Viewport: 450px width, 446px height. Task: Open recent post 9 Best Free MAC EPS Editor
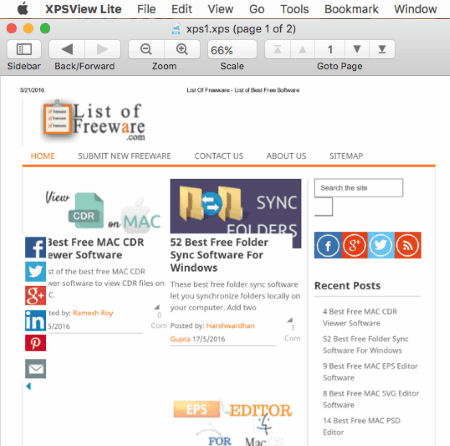tap(370, 372)
